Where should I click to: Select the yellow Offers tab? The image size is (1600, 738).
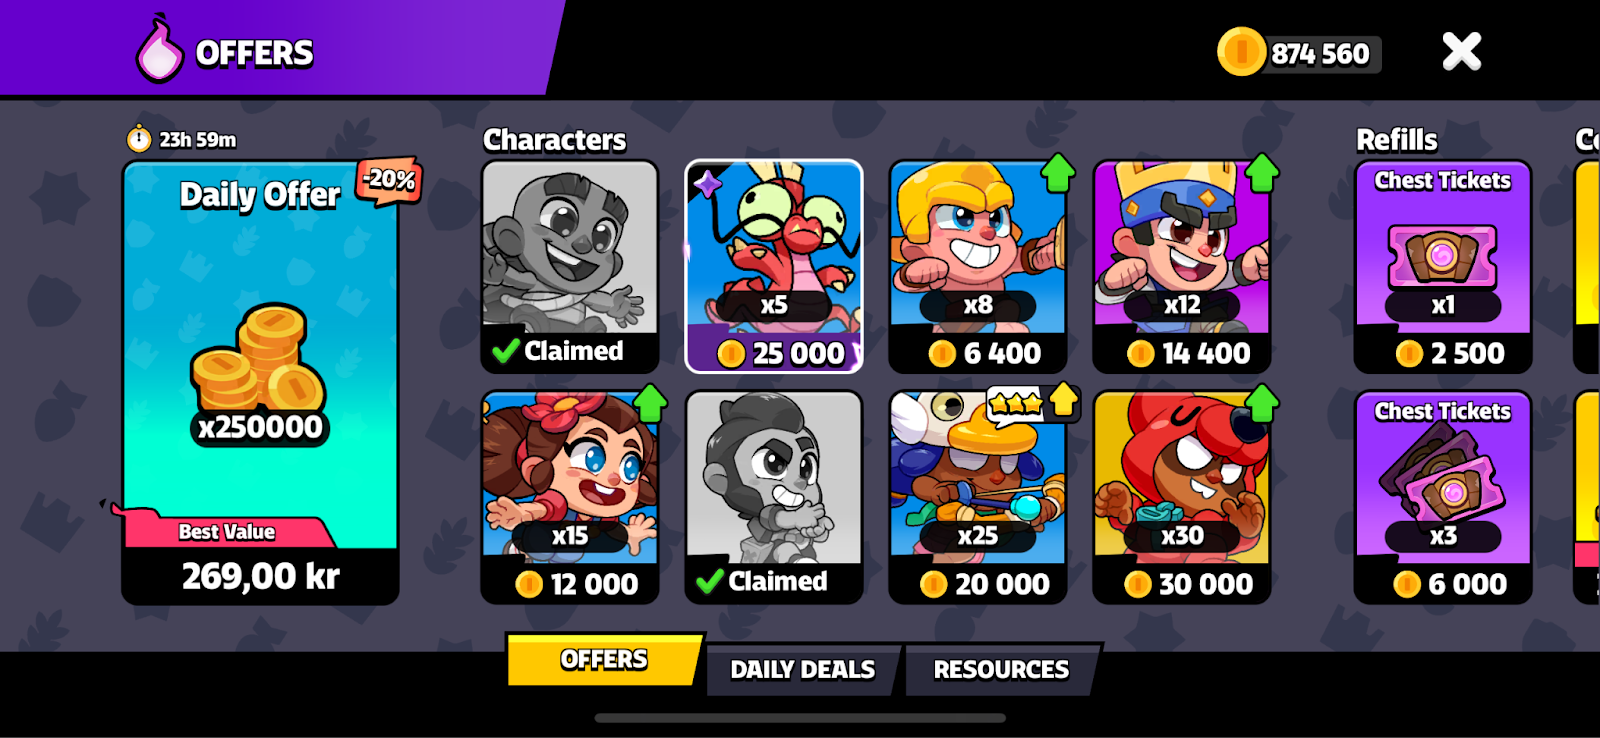tap(604, 660)
